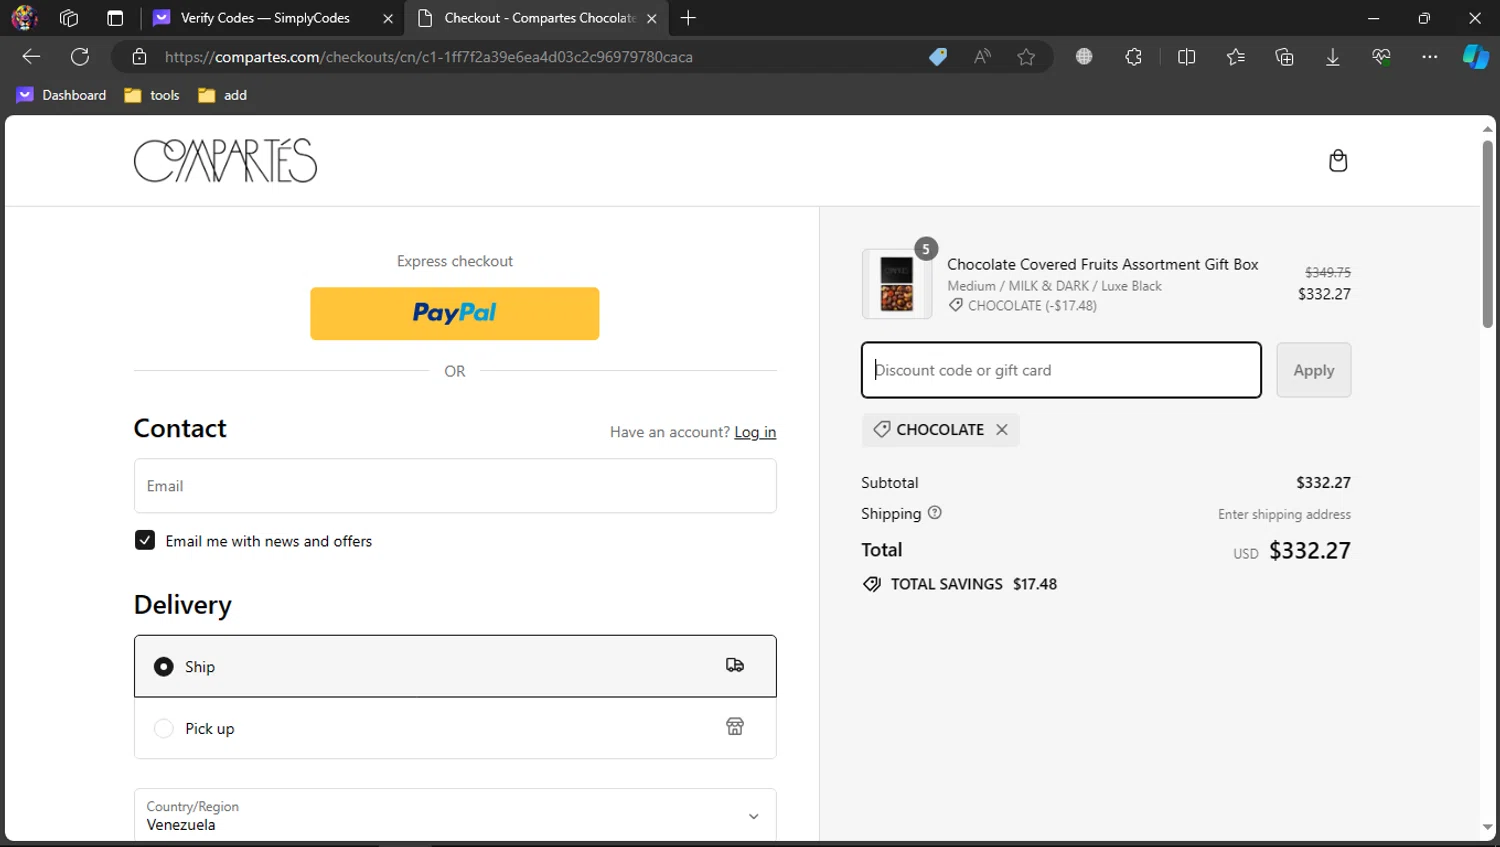This screenshot has height=847, width=1500.
Task: Remove the CHOCOLATE discount code tag
Action: [1002, 430]
